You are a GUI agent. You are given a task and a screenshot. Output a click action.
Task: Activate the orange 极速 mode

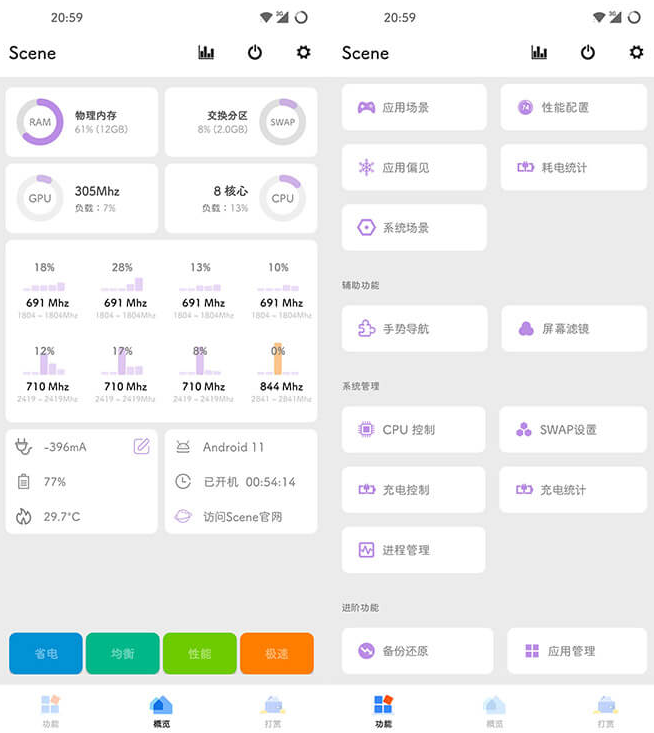(x=277, y=654)
